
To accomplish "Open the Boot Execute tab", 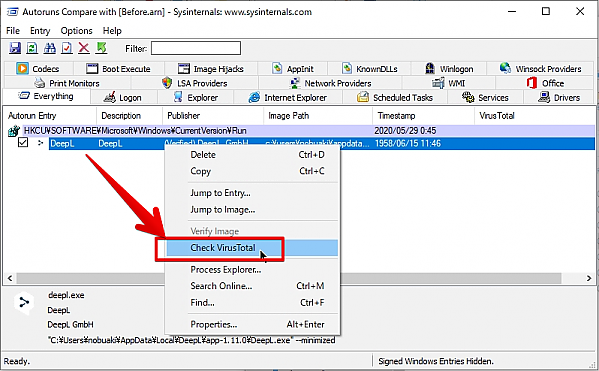I will [x=118, y=69].
